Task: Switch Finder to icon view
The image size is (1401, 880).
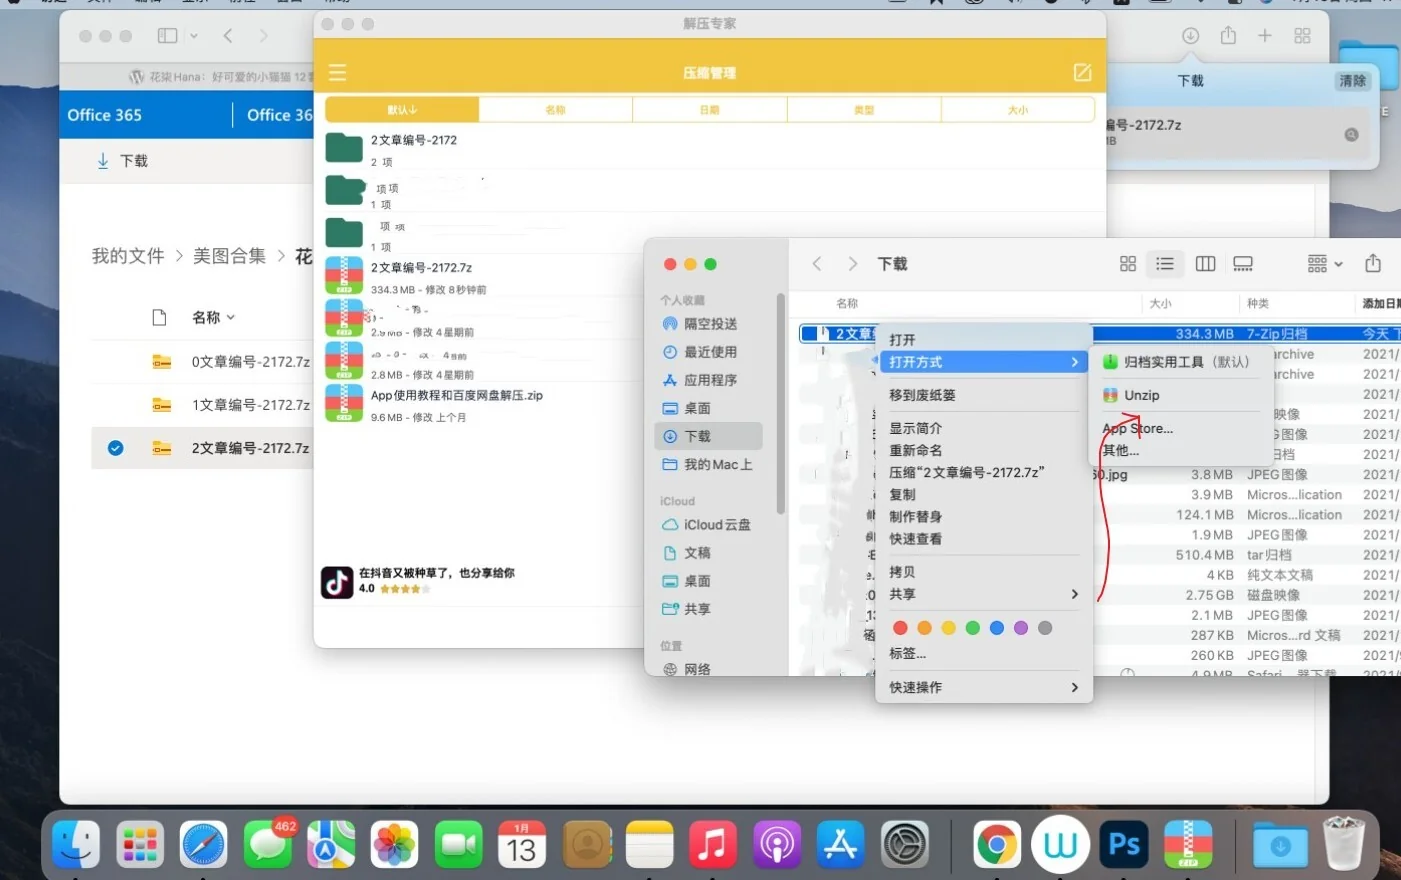Action: coord(1128,264)
